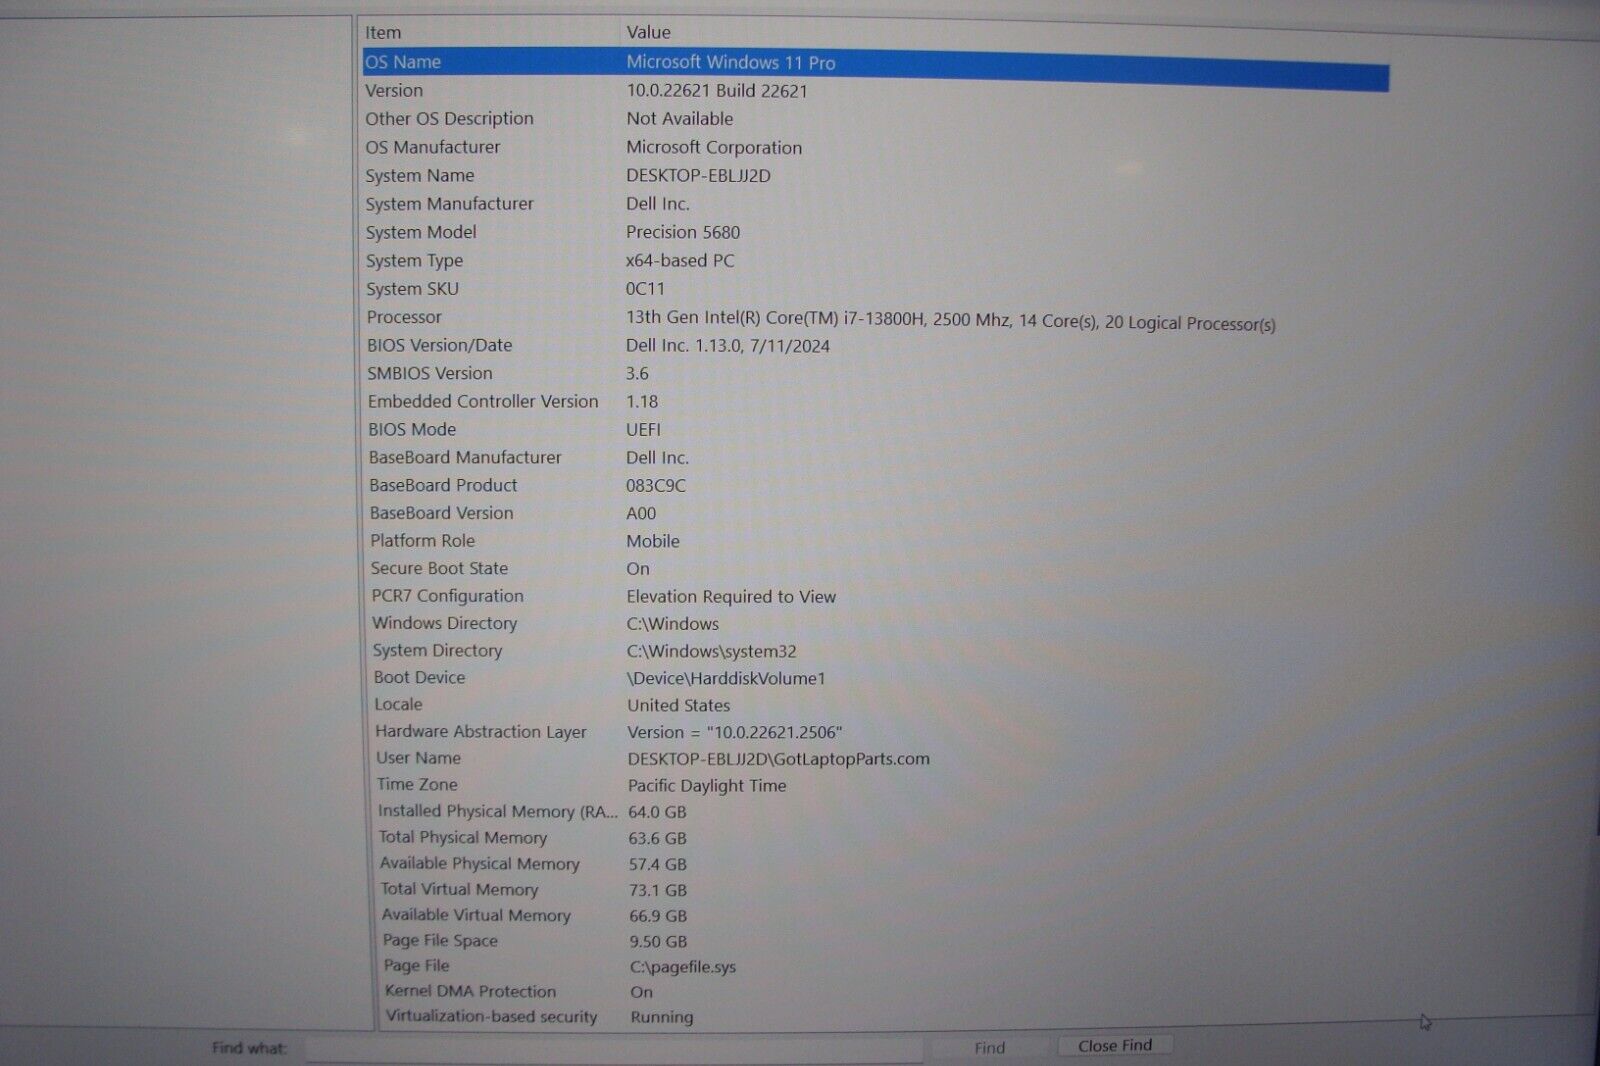Select the Page File Space row

[x=876, y=941]
